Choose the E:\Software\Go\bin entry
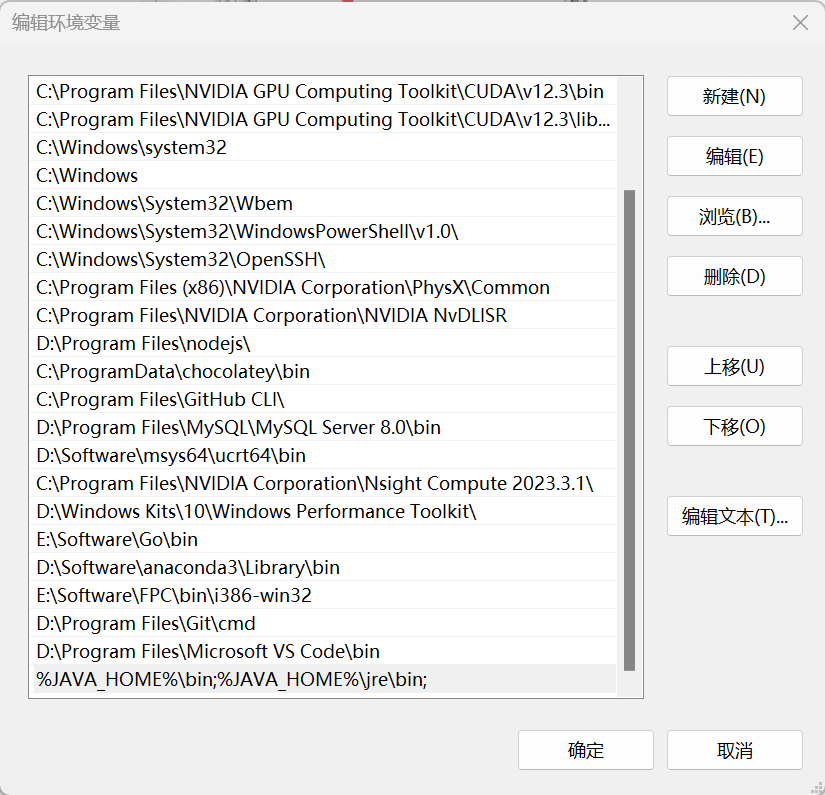This screenshot has width=825, height=795. [x=117, y=539]
